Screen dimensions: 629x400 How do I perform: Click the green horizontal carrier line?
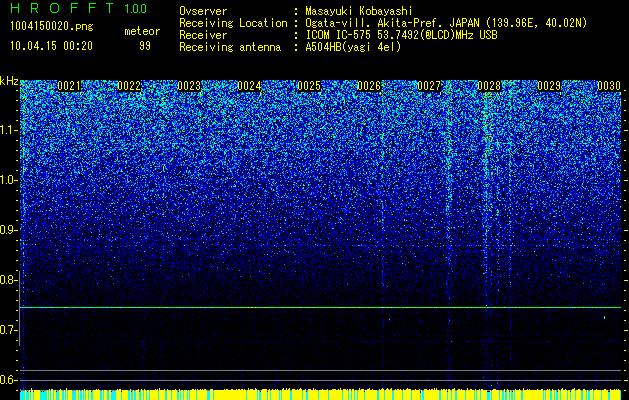coord(320,307)
